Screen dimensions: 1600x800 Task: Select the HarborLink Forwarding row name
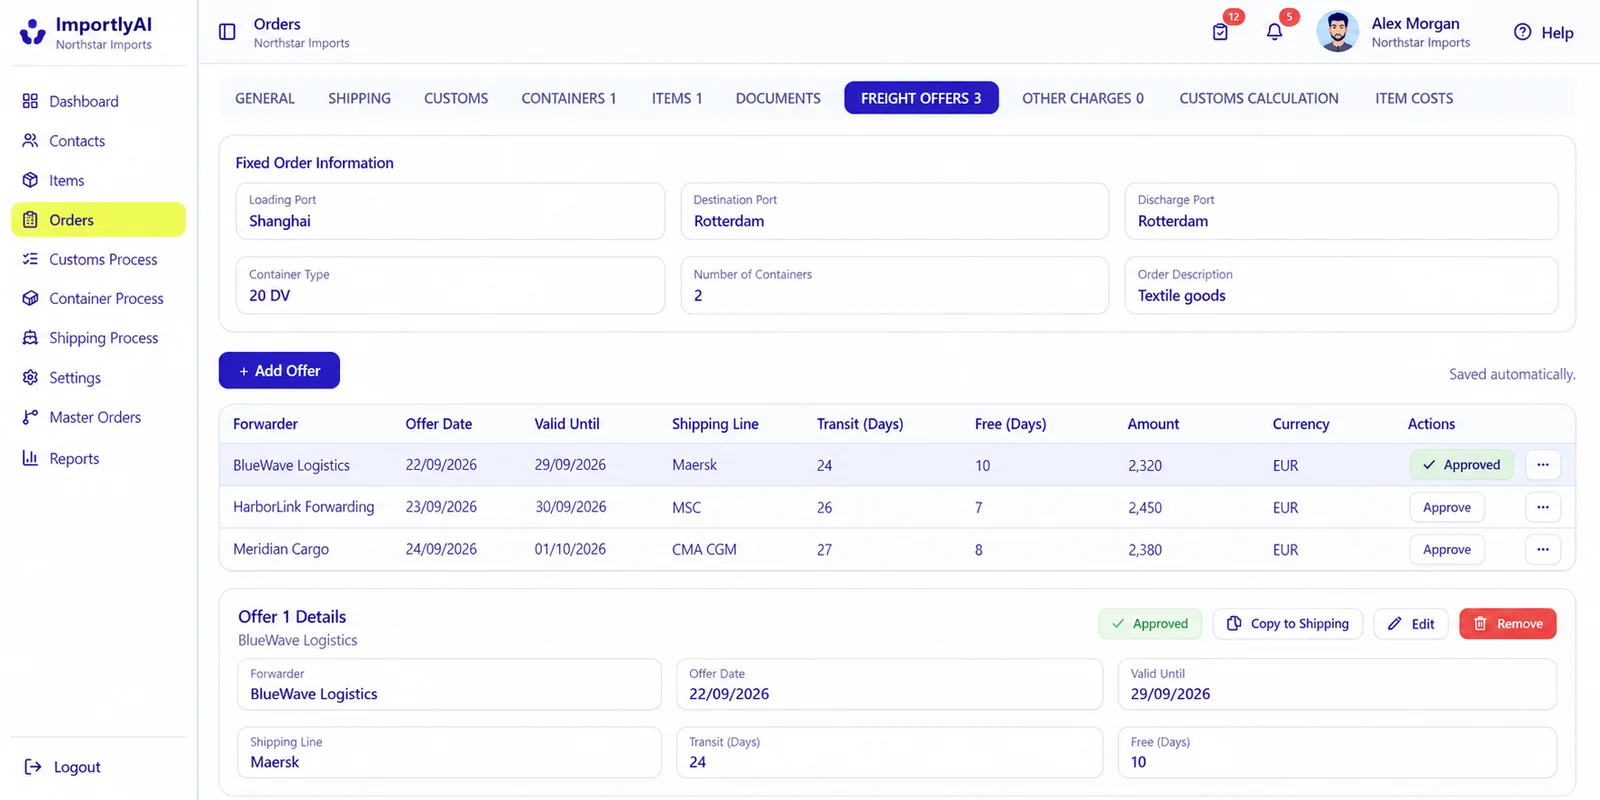(x=304, y=507)
